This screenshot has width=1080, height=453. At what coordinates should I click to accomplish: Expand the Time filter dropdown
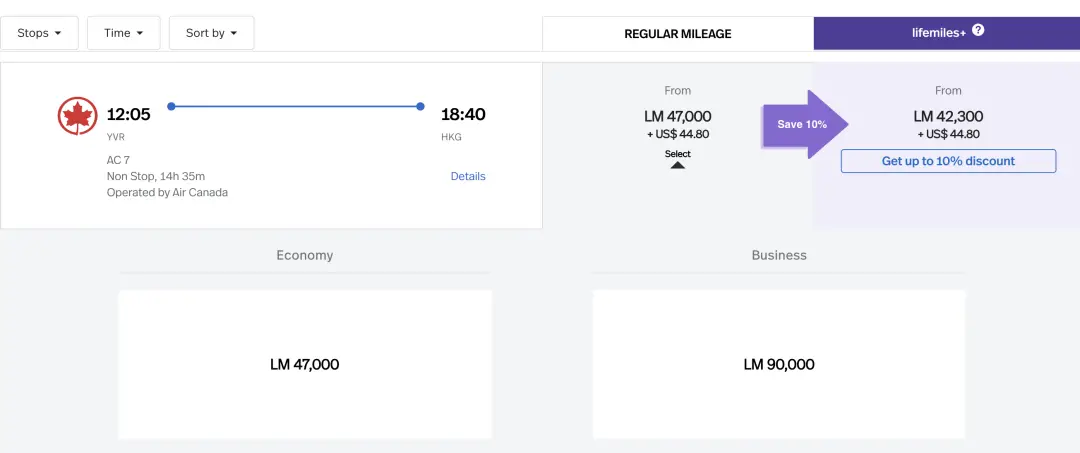click(124, 33)
